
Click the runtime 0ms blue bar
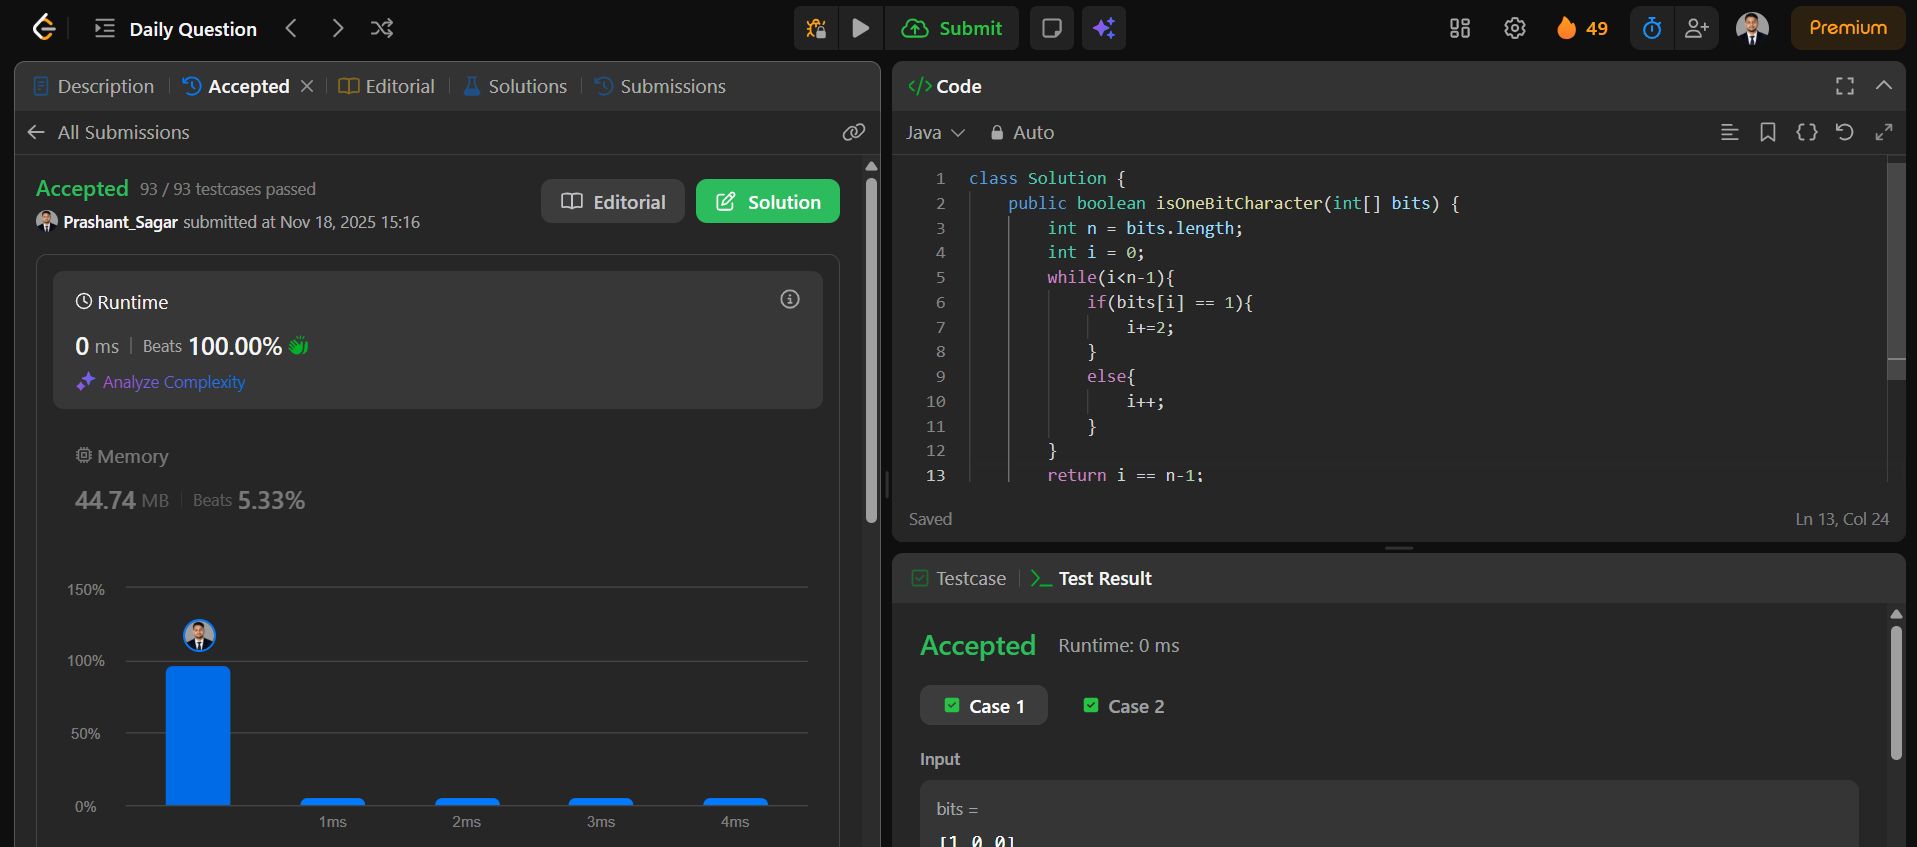click(x=198, y=735)
